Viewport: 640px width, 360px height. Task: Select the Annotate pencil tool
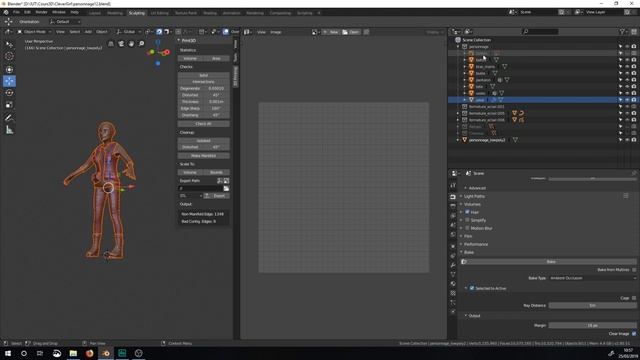pos(9,118)
